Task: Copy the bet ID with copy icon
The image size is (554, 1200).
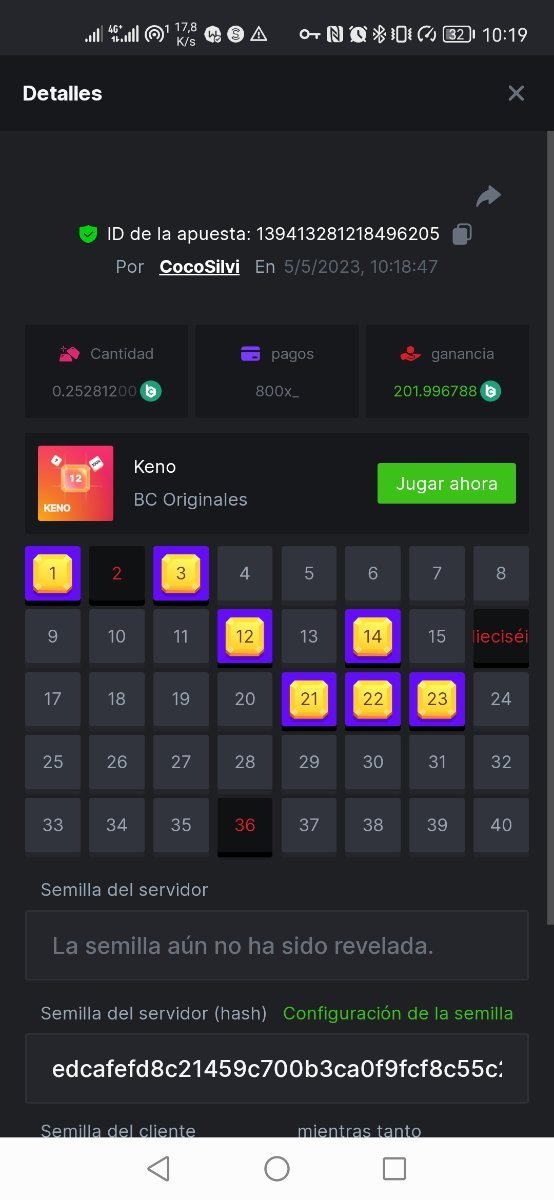Action: coord(461,234)
